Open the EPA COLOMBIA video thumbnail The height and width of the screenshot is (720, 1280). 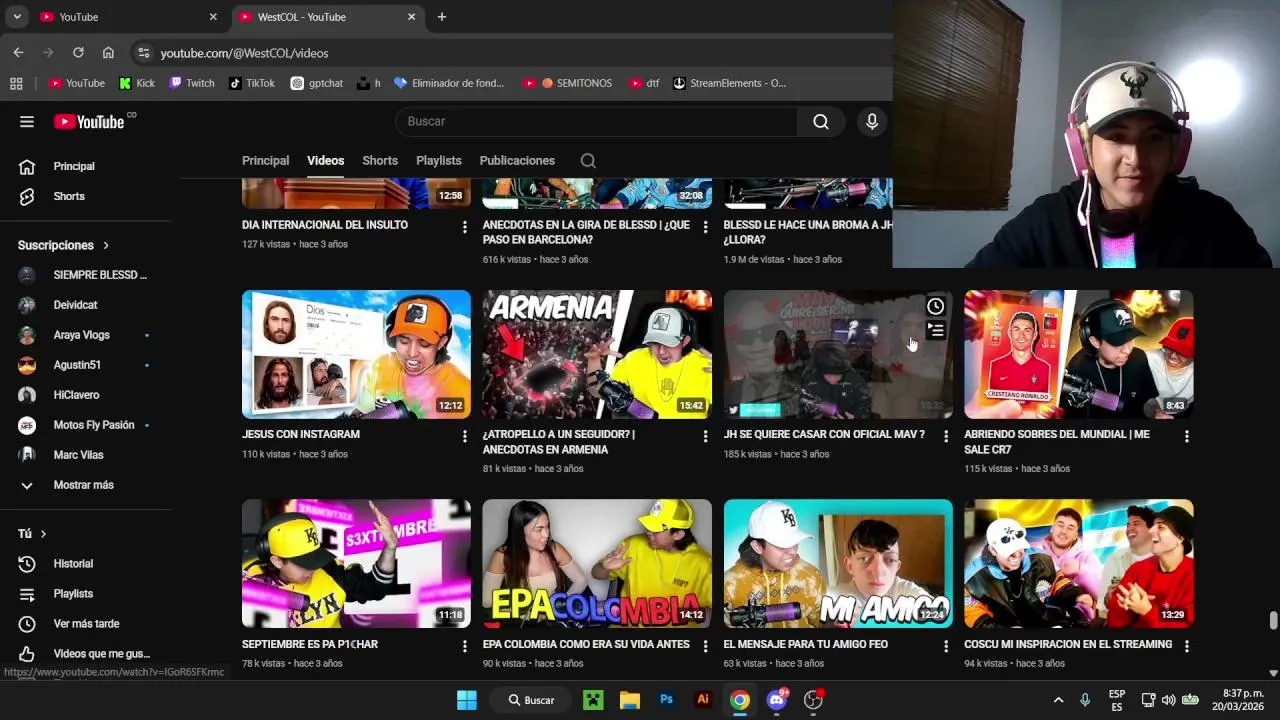(597, 564)
